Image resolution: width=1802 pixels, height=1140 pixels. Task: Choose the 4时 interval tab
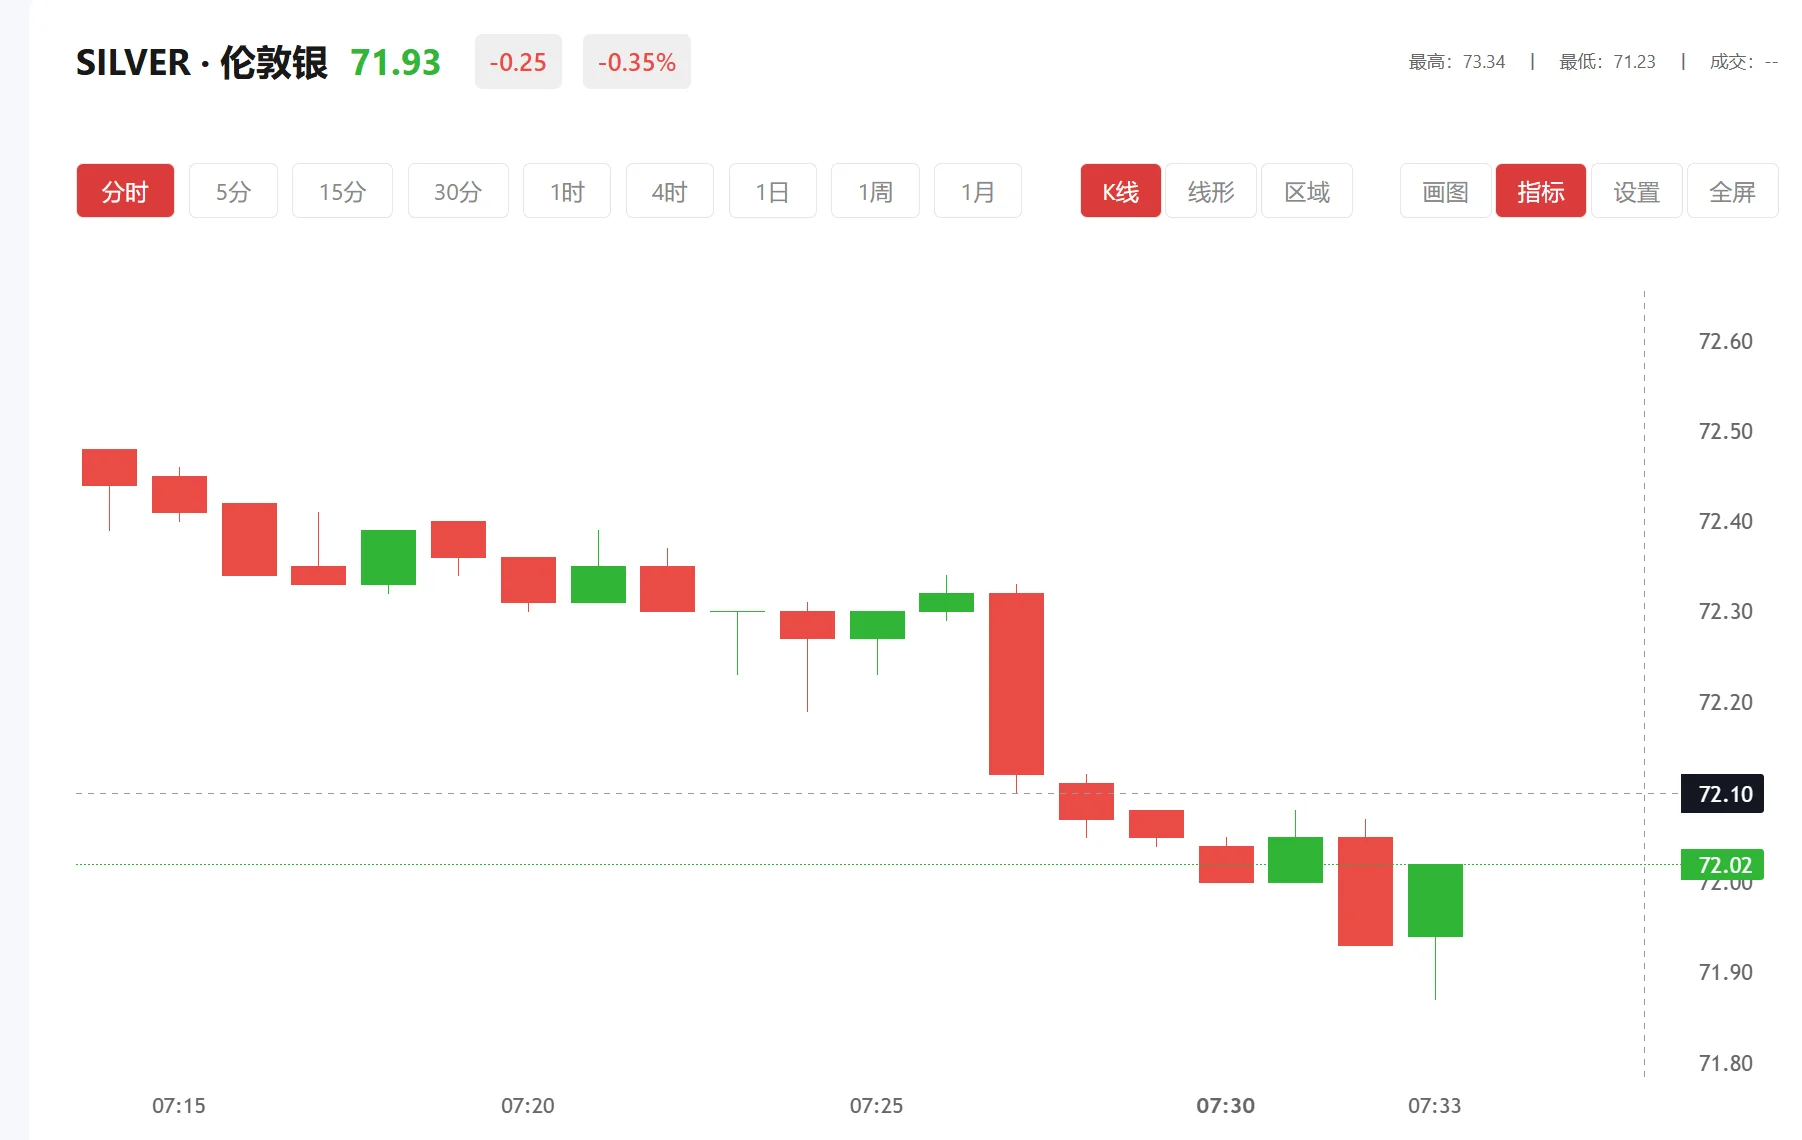tap(670, 191)
